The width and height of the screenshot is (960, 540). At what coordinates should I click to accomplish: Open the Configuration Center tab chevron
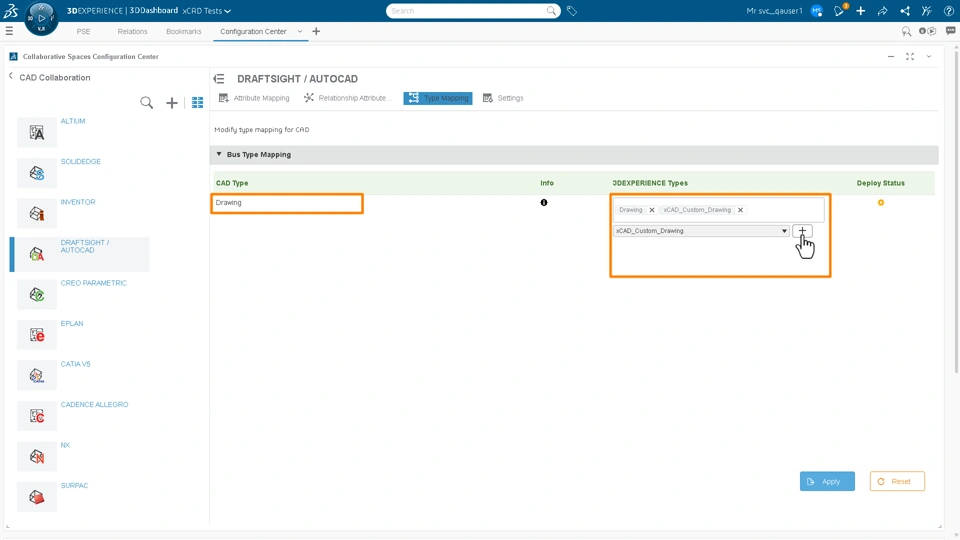point(299,31)
